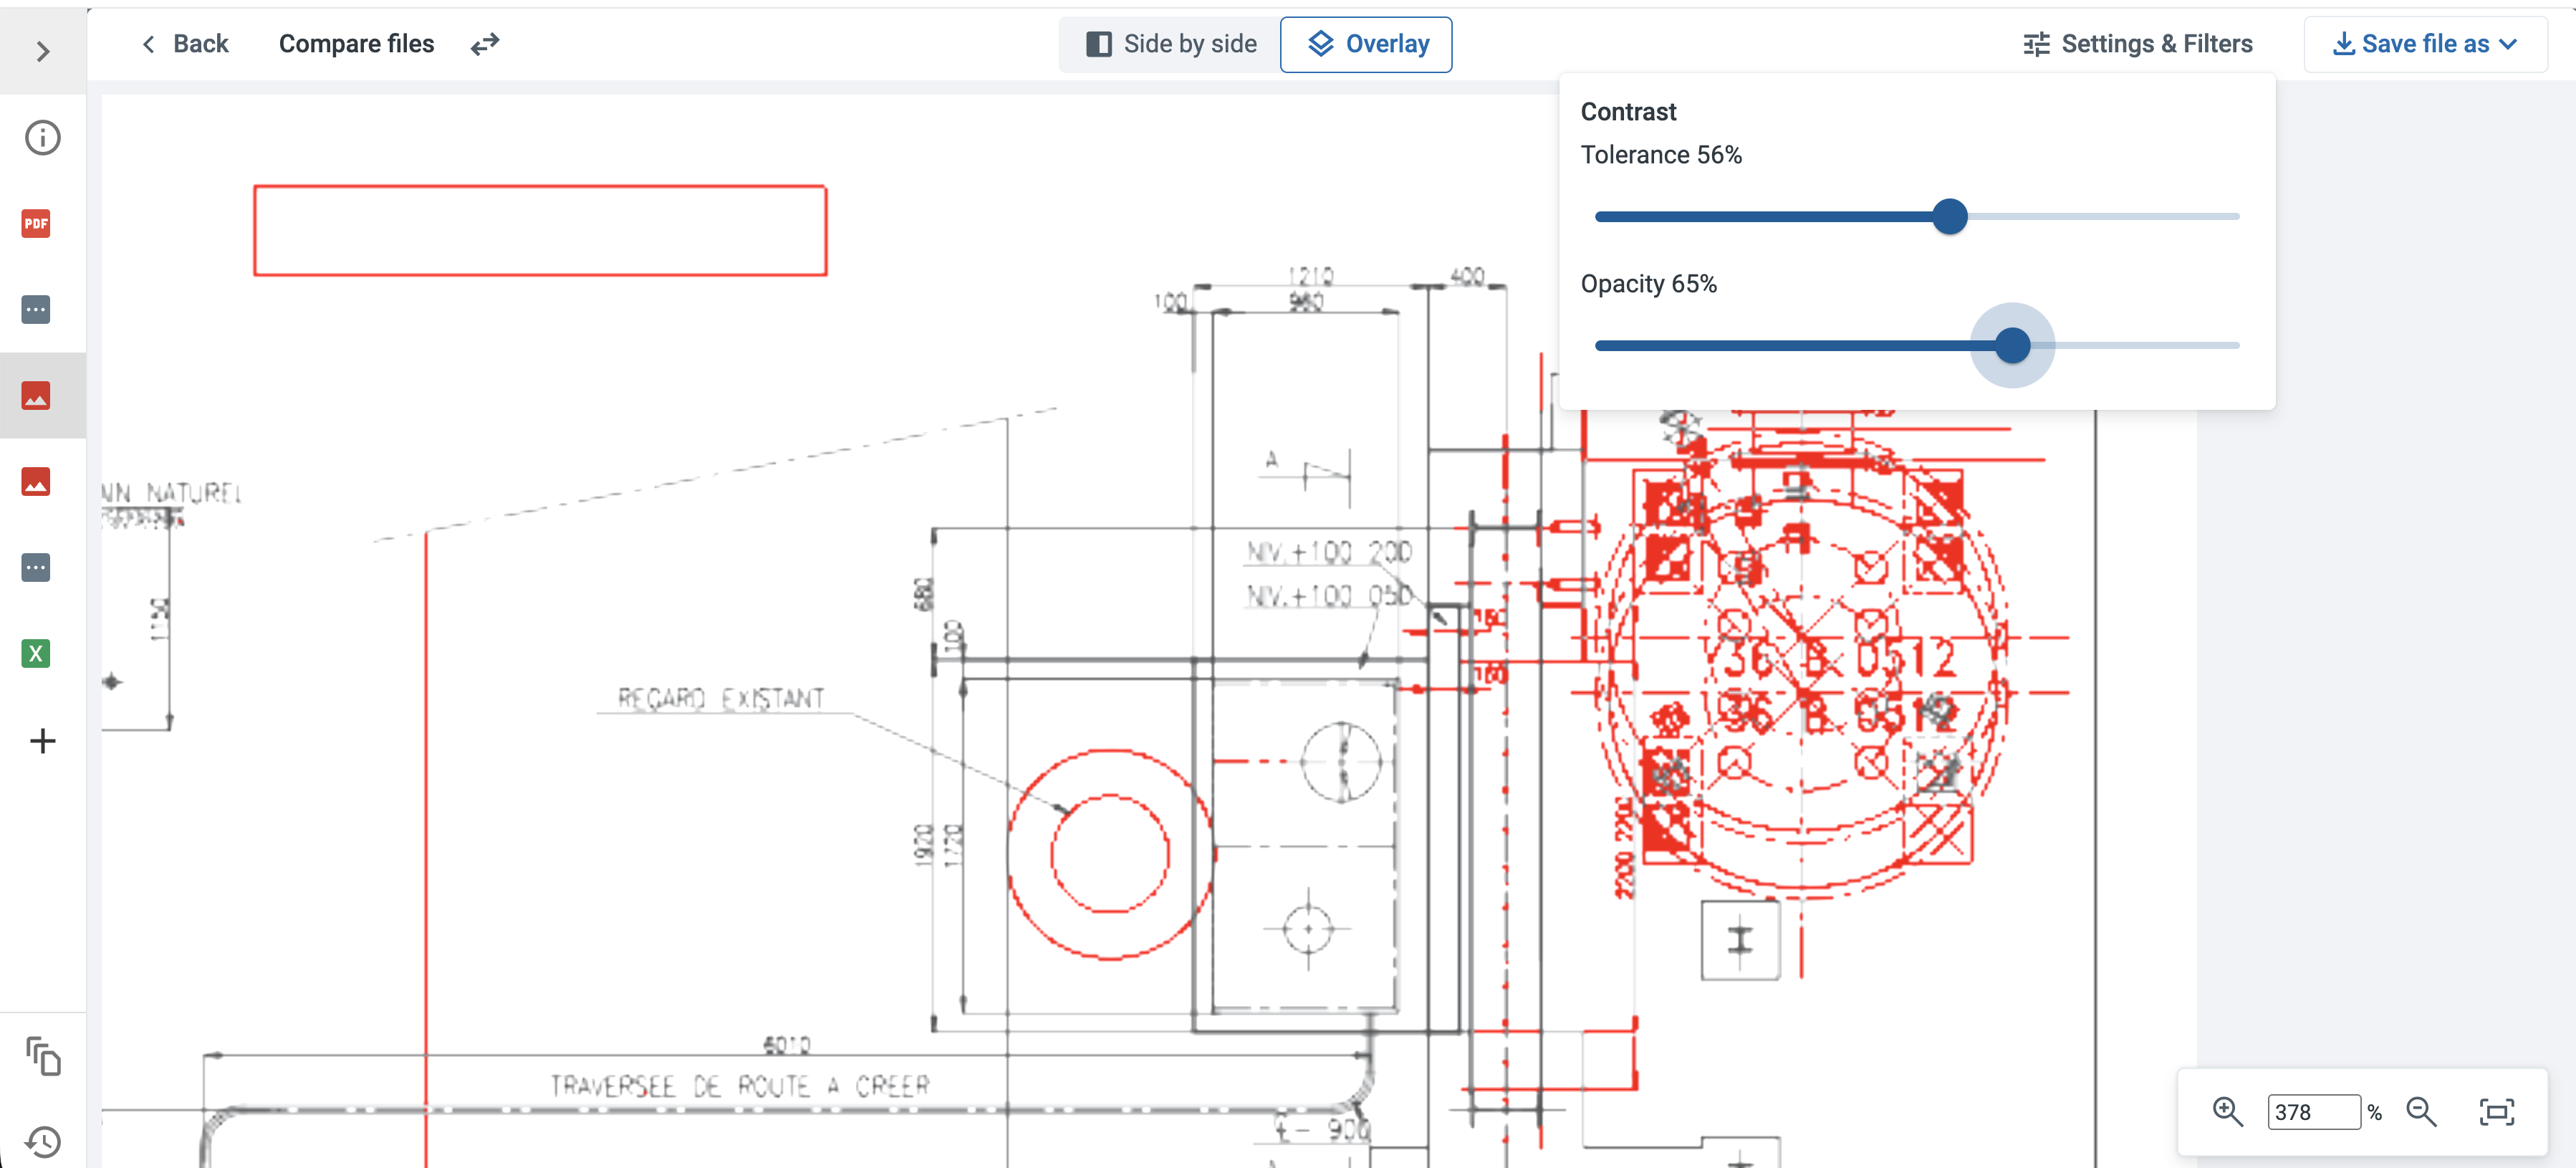Viewport: 2576px width, 1168px height.
Task: Open the version history icon
Action: tap(43, 1142)
